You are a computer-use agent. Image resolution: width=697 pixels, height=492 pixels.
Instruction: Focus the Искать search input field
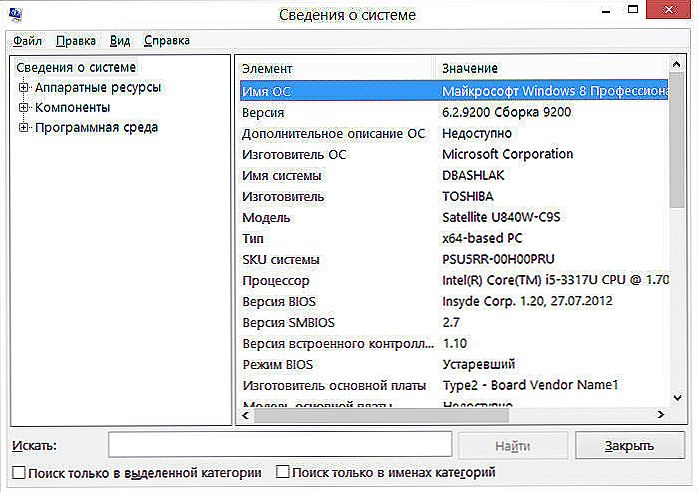click(280, 444)
